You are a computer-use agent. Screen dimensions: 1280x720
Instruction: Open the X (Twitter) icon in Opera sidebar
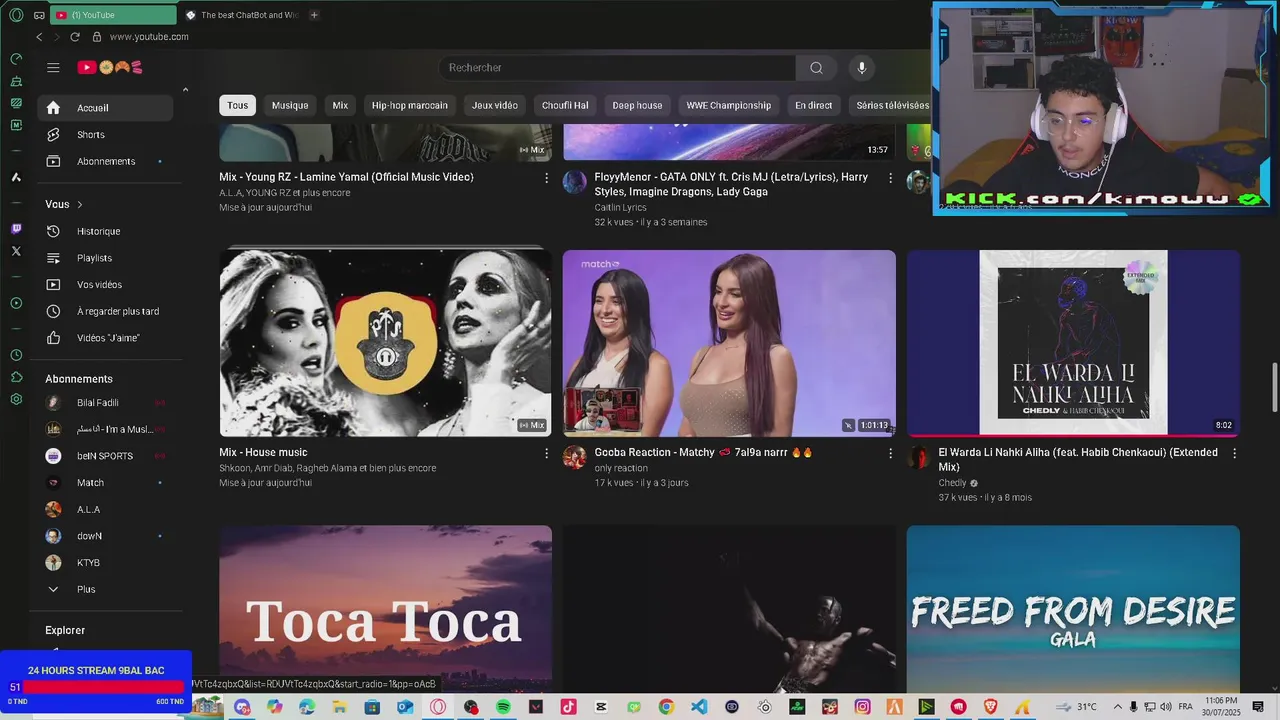point(16,251)
